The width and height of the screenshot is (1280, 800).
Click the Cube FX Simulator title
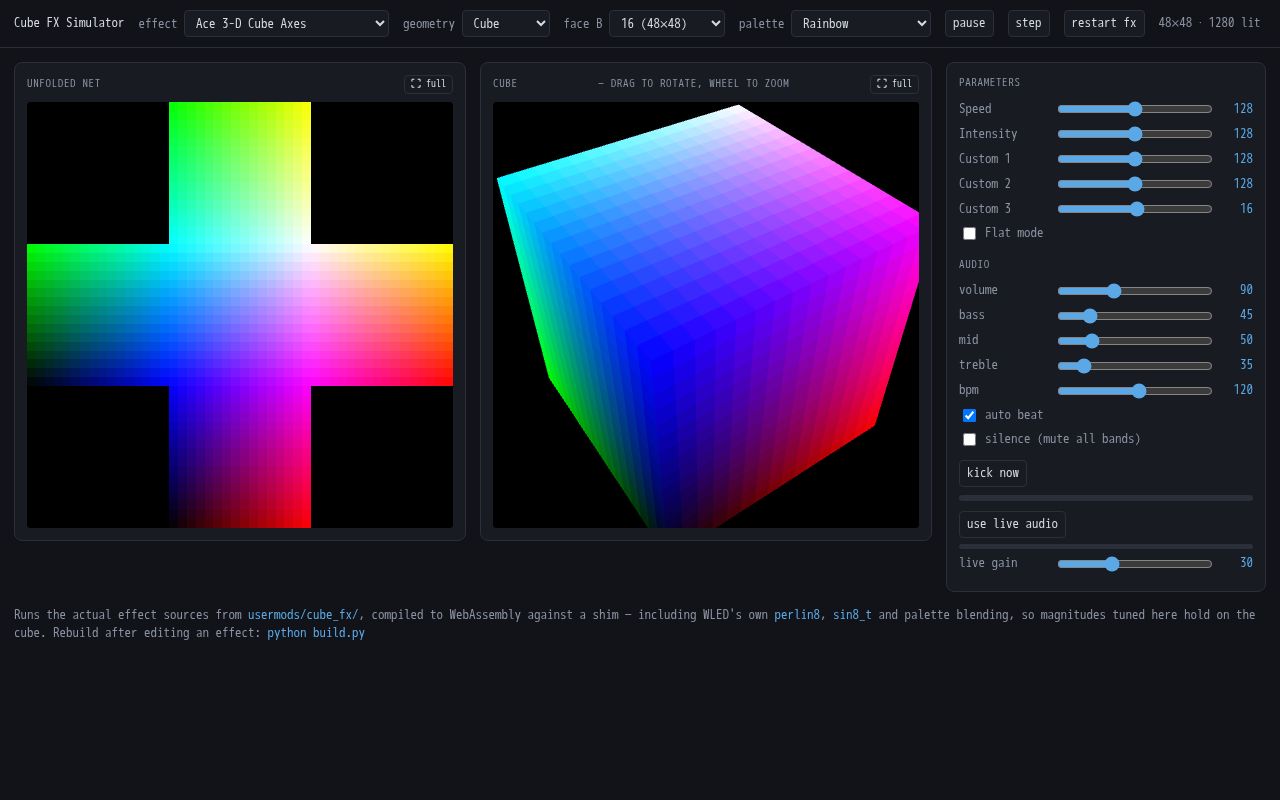pyautogui.click(x=69, y=23)
